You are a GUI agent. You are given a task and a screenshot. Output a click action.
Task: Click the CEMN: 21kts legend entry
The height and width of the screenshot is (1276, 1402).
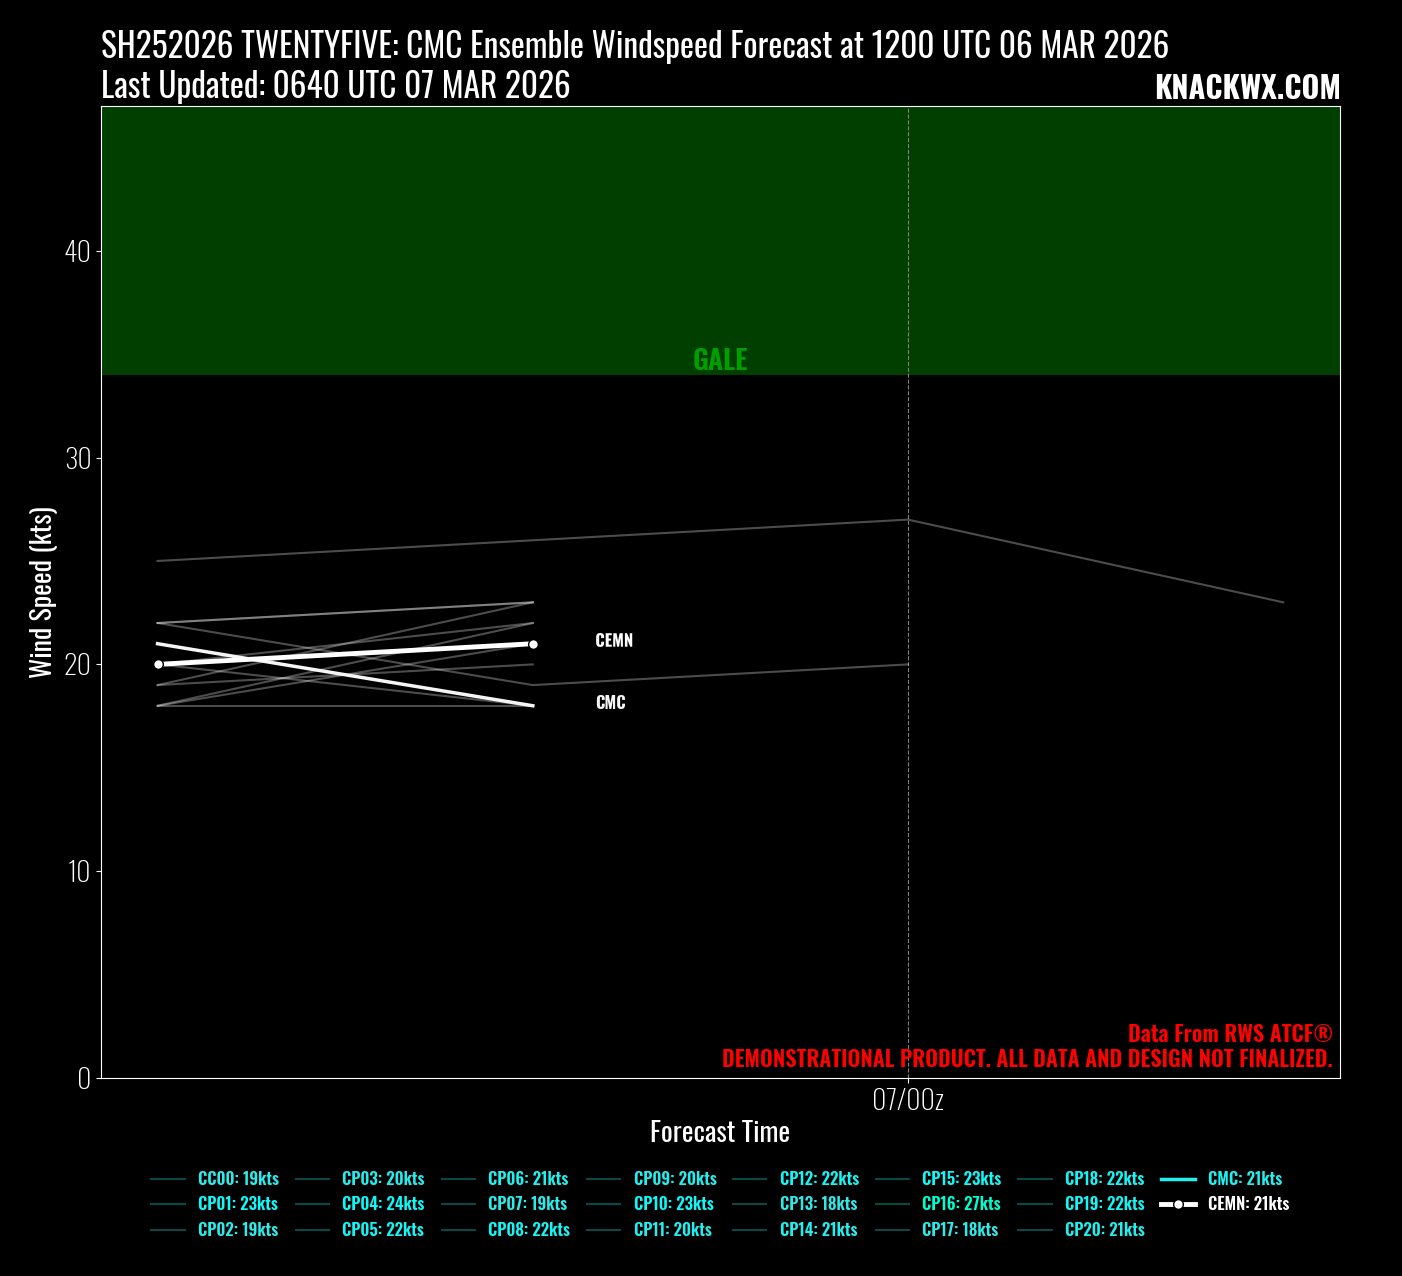pos(1248,1203)
